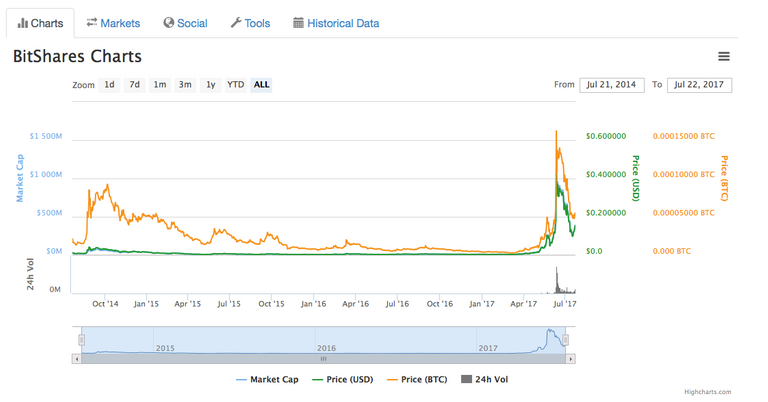
Task: Open the chart hamburger context menu
Action: point(723,56)
